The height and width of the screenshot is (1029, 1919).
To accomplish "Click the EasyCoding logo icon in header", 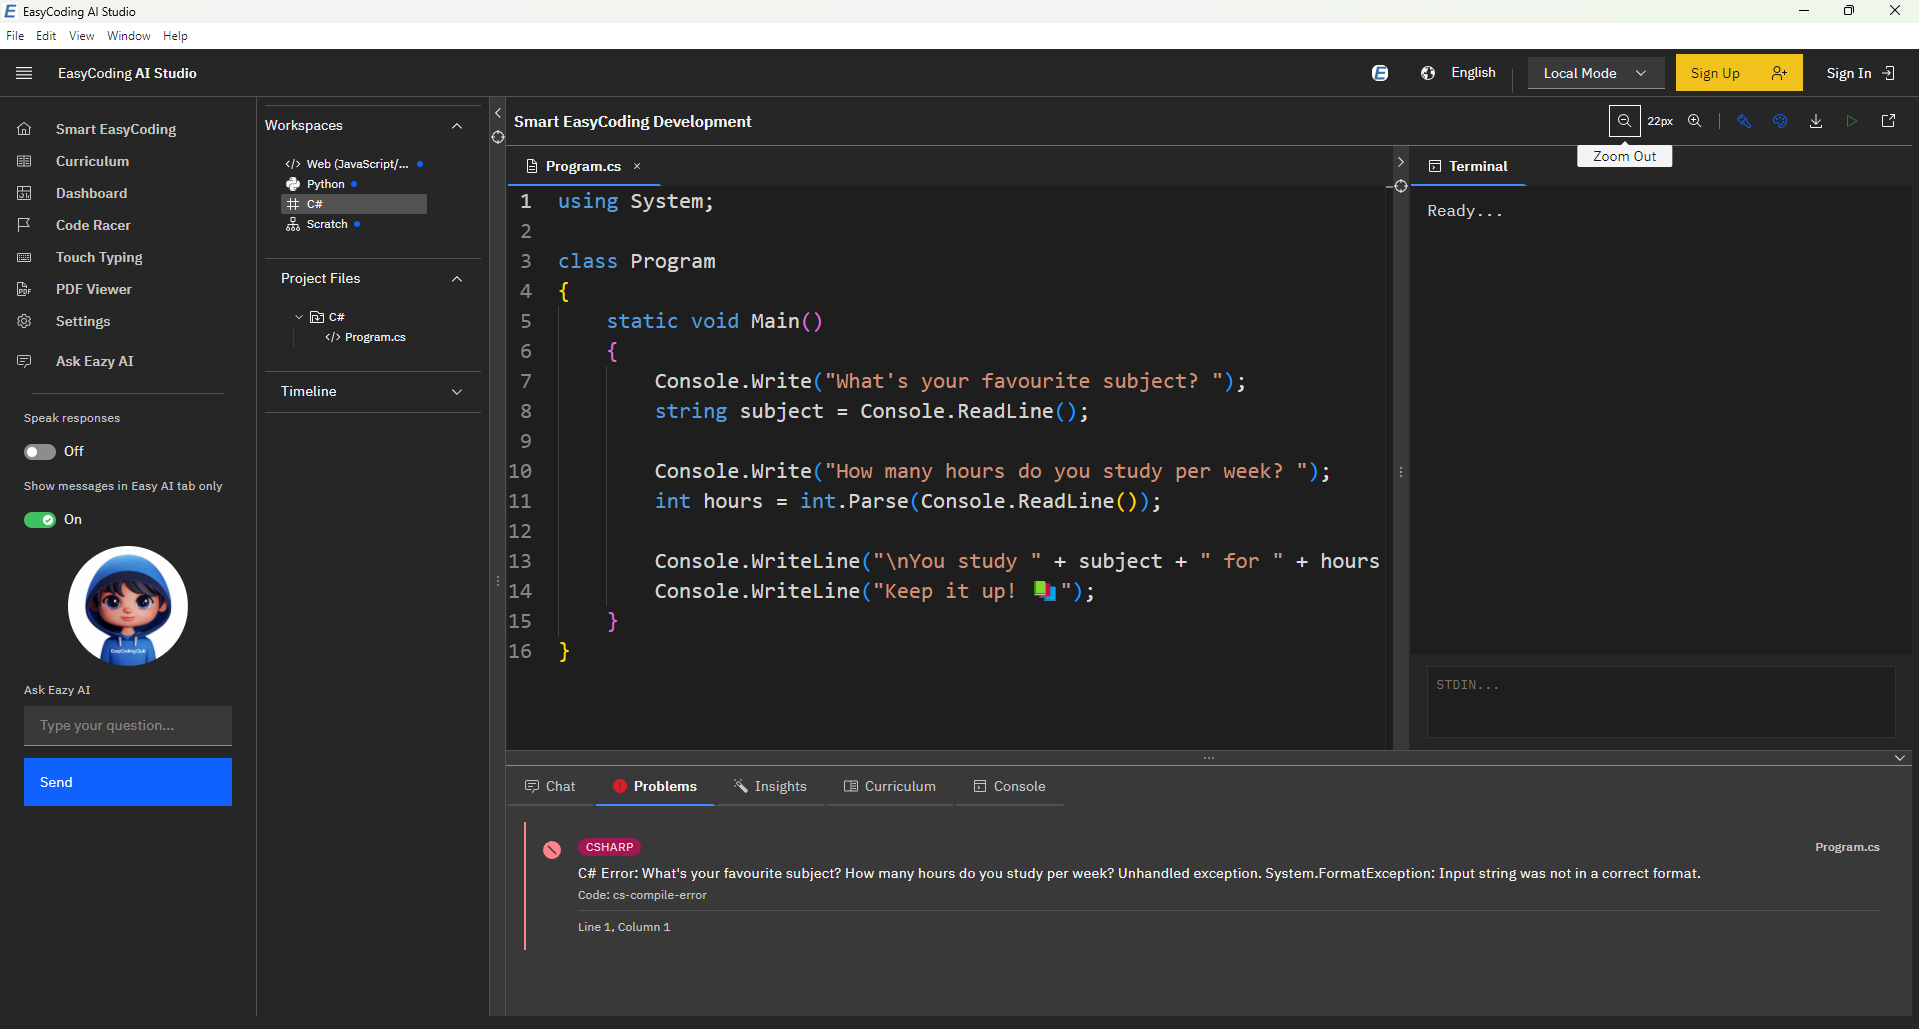I will (x=1380, y=73).
